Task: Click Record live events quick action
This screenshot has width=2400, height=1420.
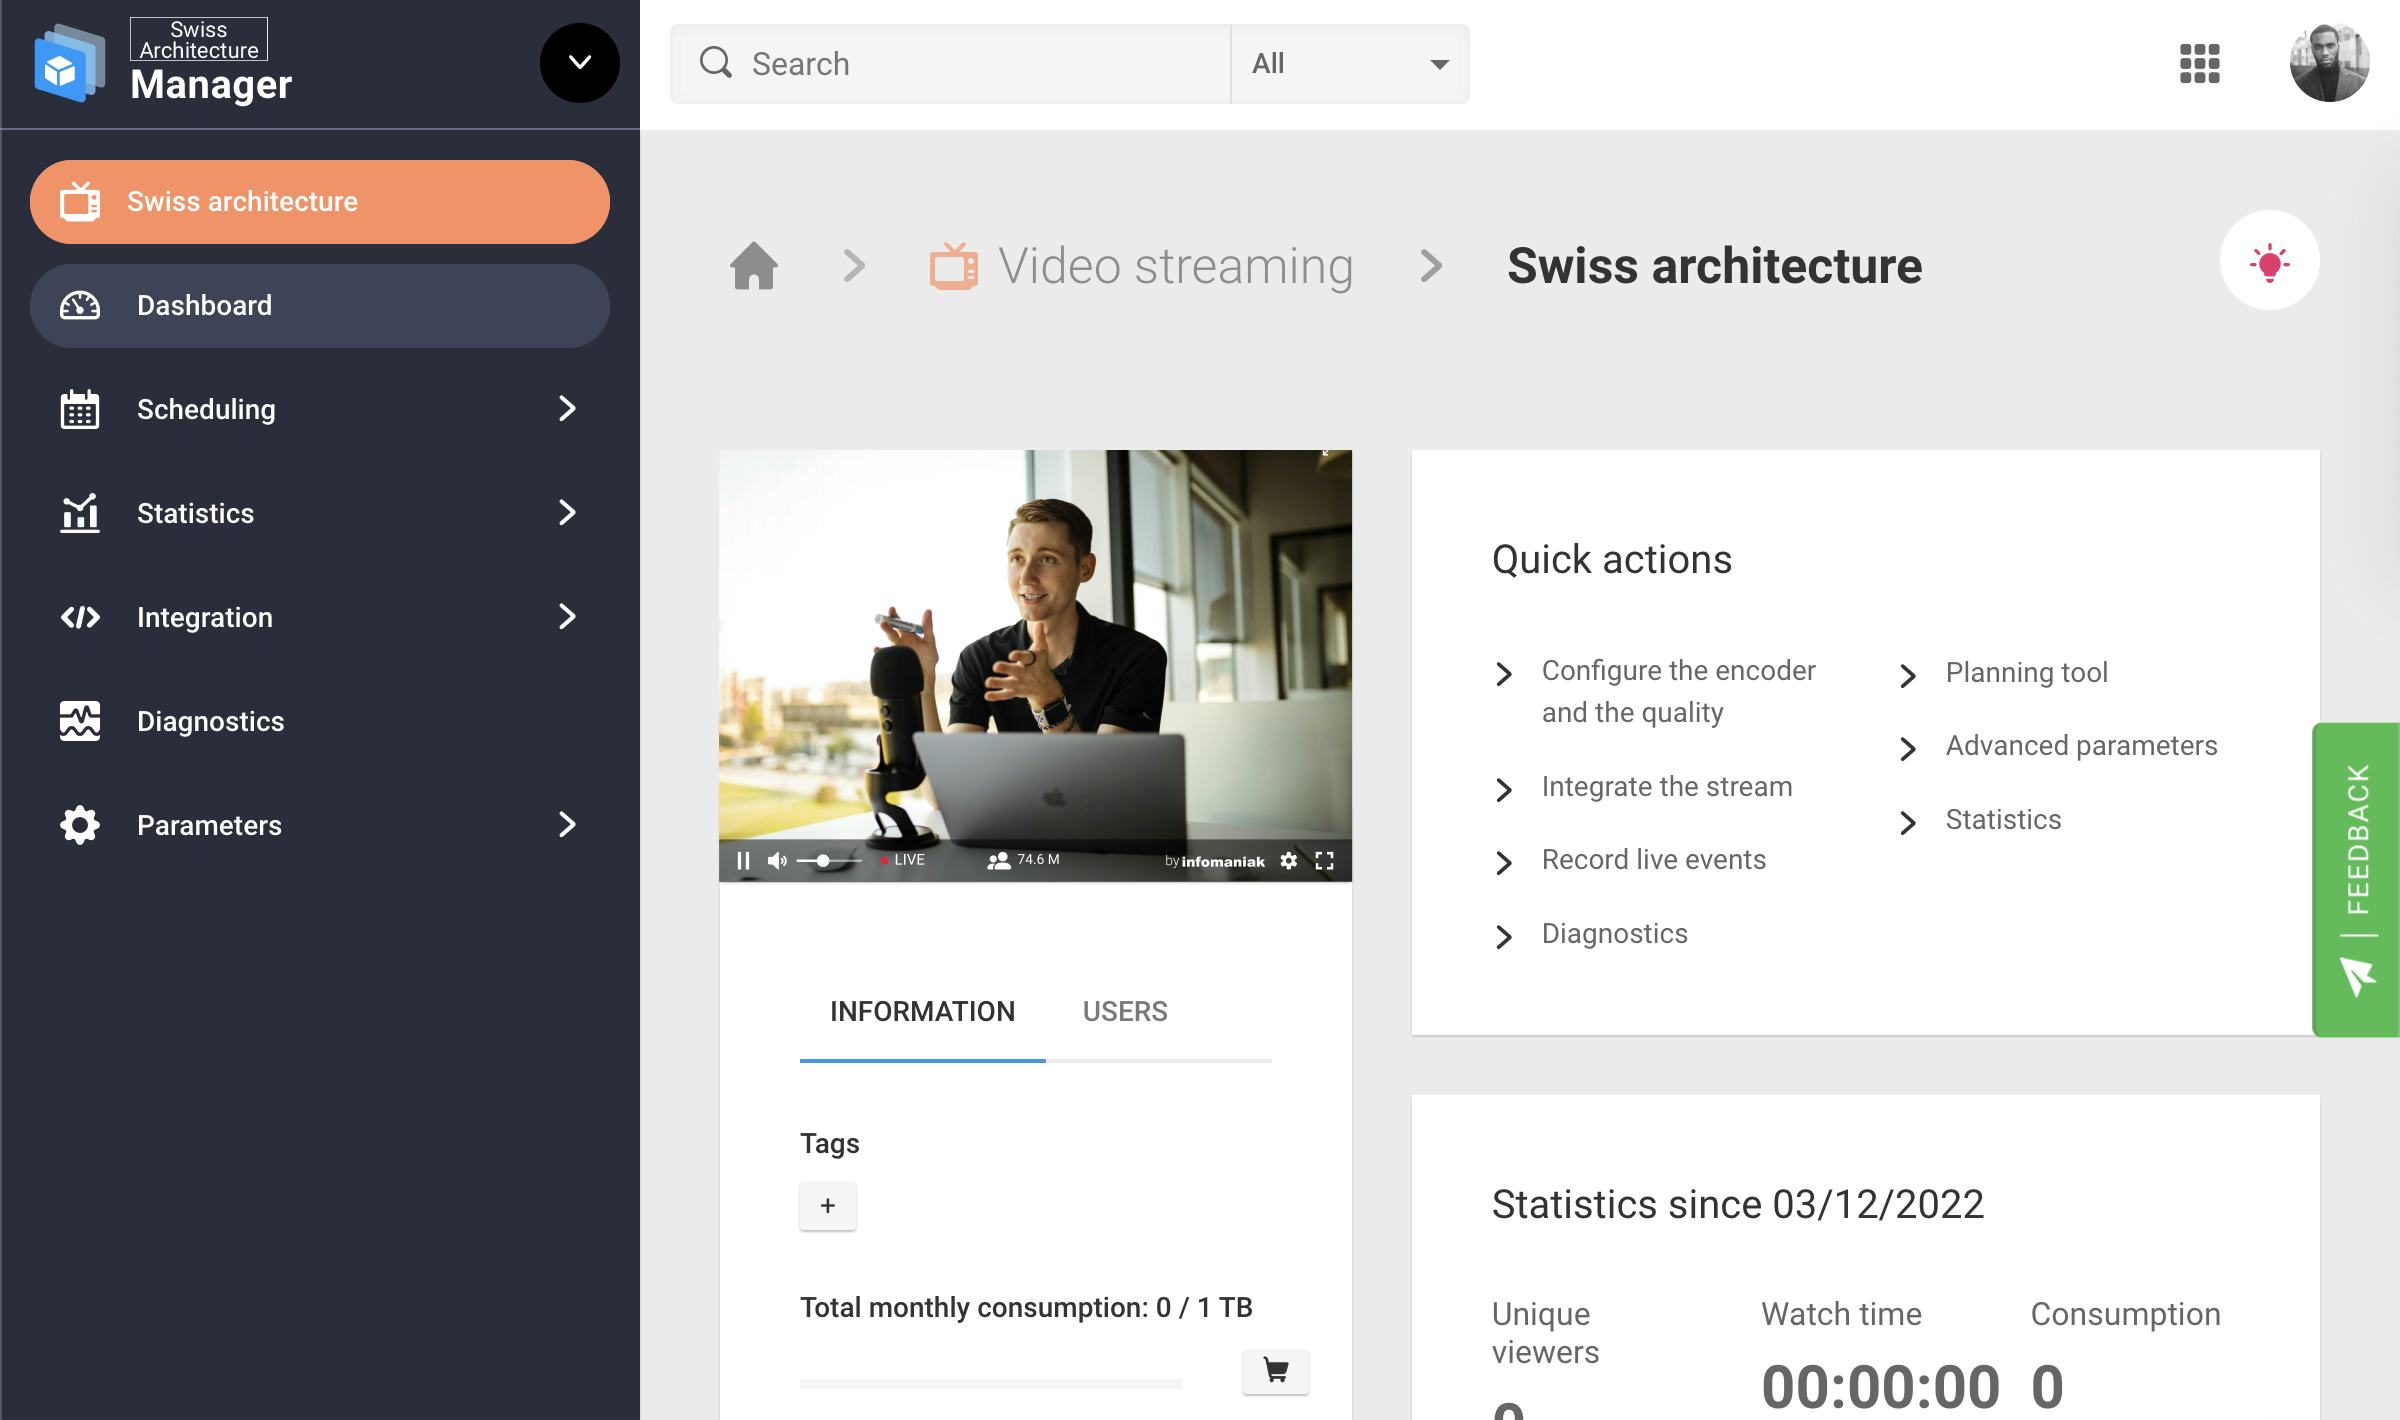Action: tap(1654, 859)
